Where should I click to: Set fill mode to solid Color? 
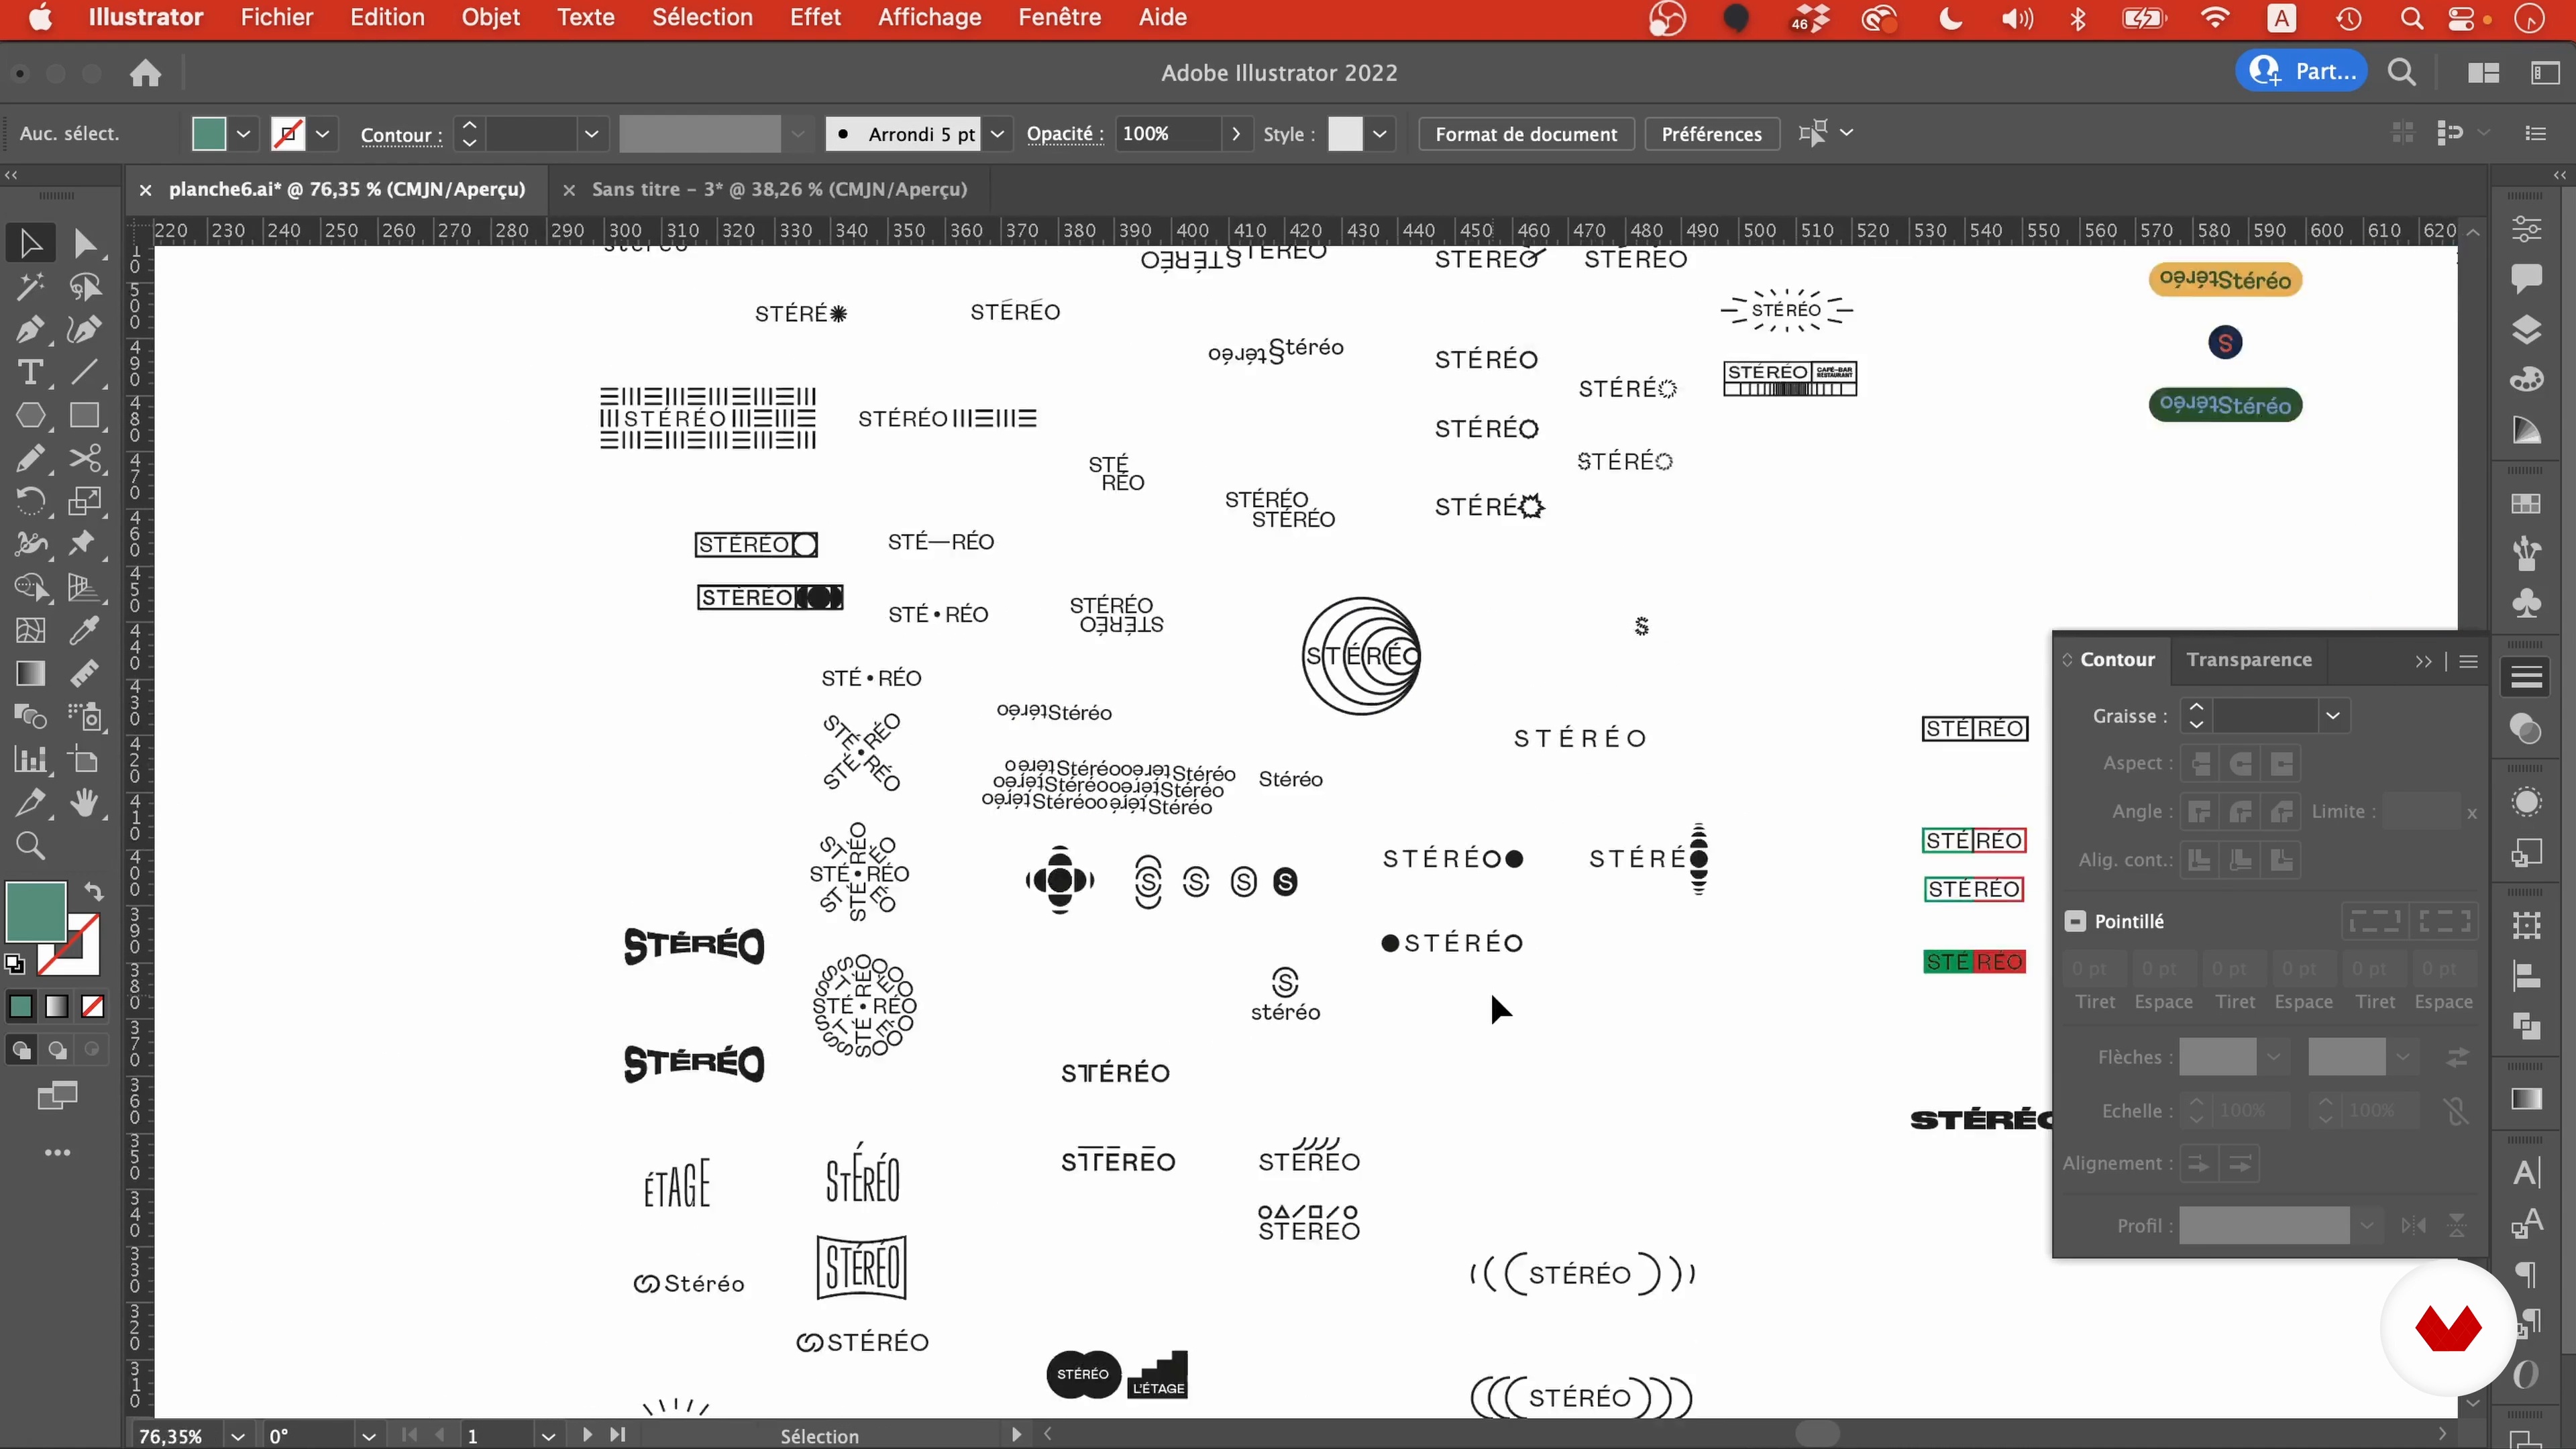(20, 1006)
